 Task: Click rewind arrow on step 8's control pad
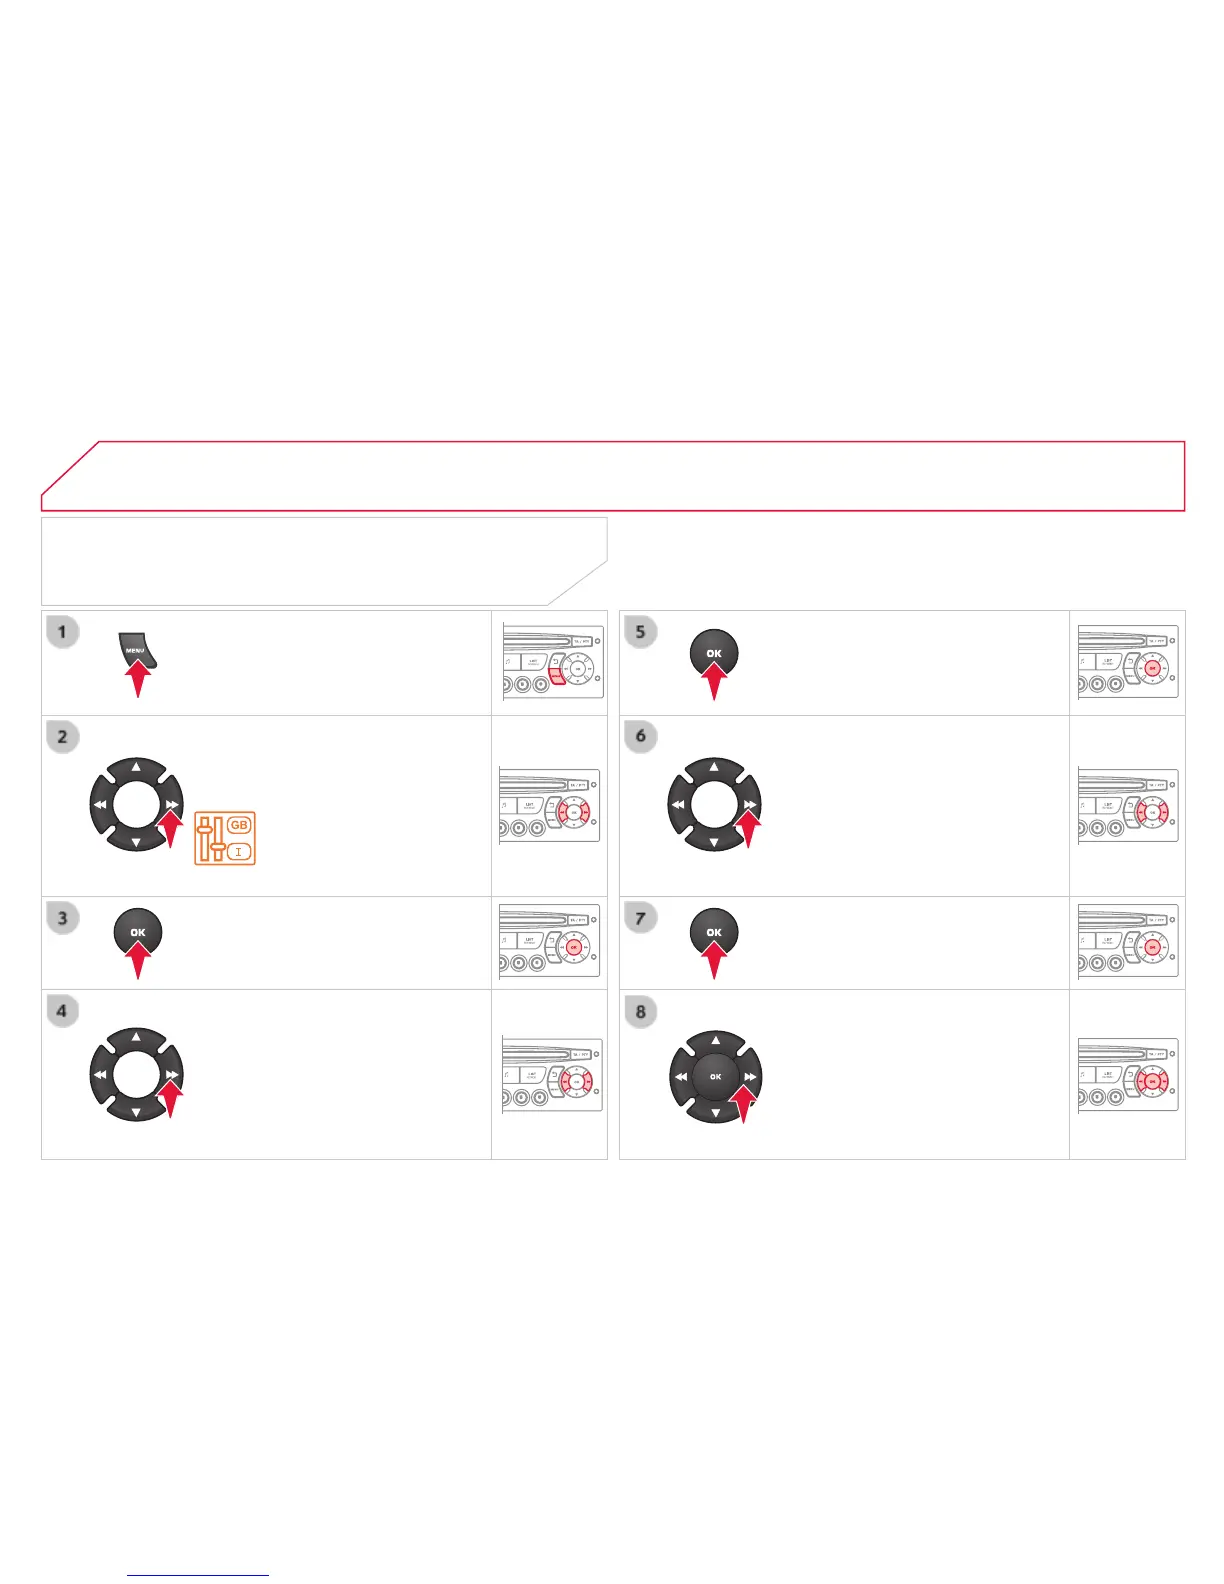pos(680,1077)
